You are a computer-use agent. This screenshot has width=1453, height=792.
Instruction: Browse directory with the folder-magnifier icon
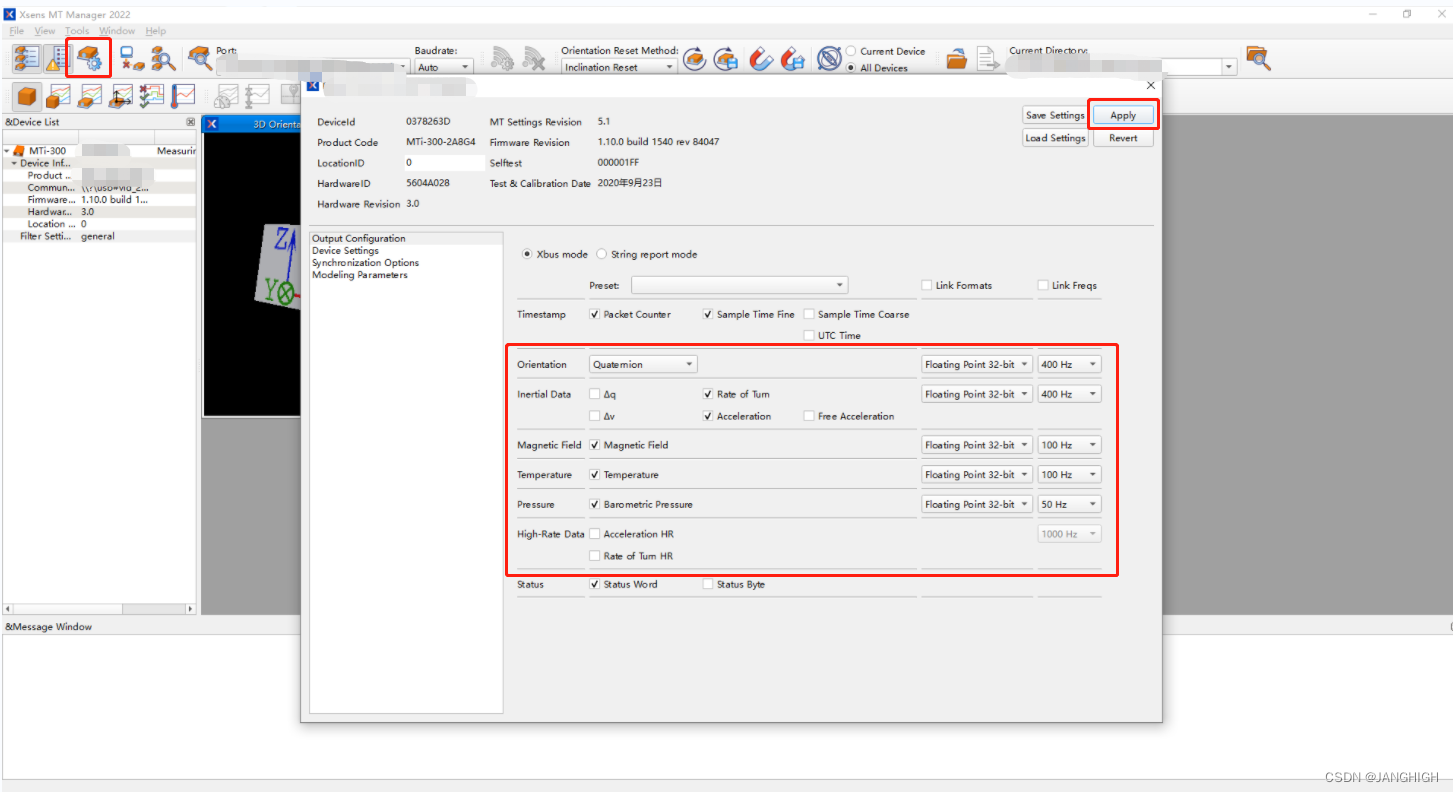(x=1259, y=58)
